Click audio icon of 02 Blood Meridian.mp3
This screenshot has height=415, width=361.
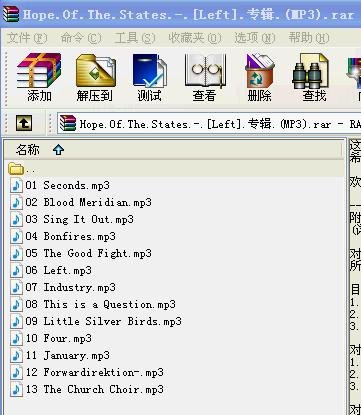point(16,202)
